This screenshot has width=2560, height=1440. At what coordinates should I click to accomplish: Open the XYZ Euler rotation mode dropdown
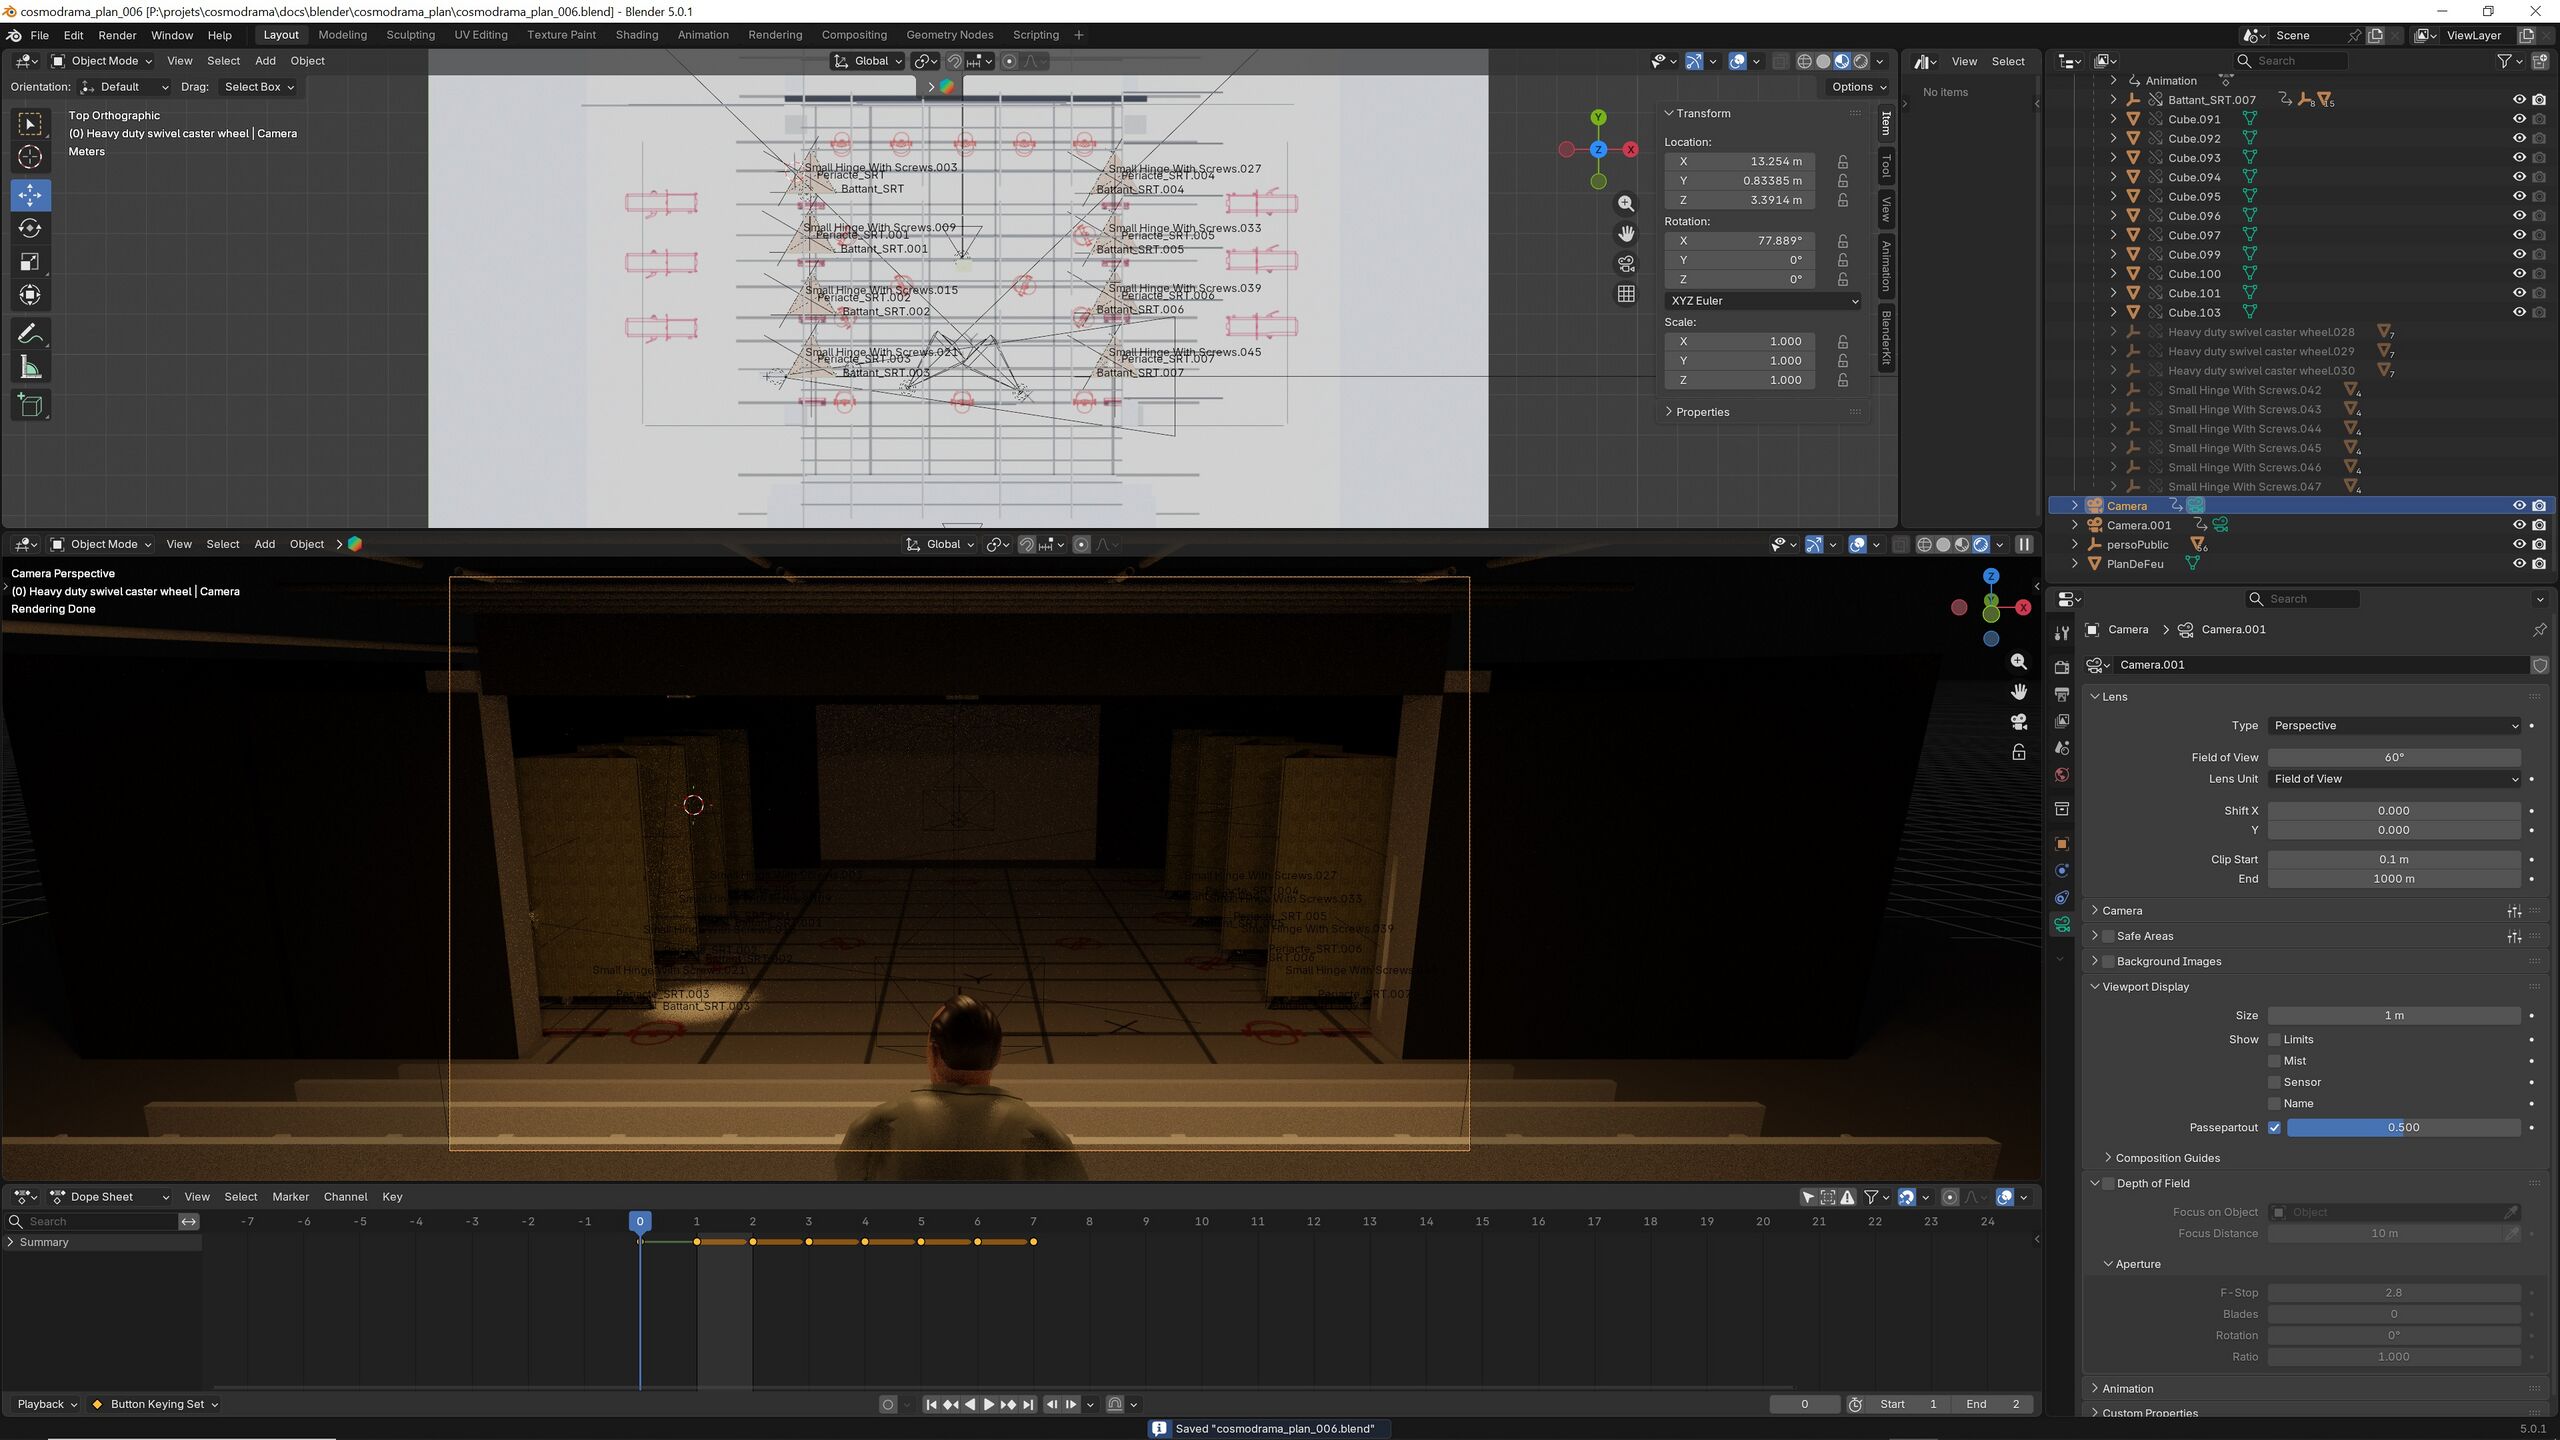point(1763,301)
